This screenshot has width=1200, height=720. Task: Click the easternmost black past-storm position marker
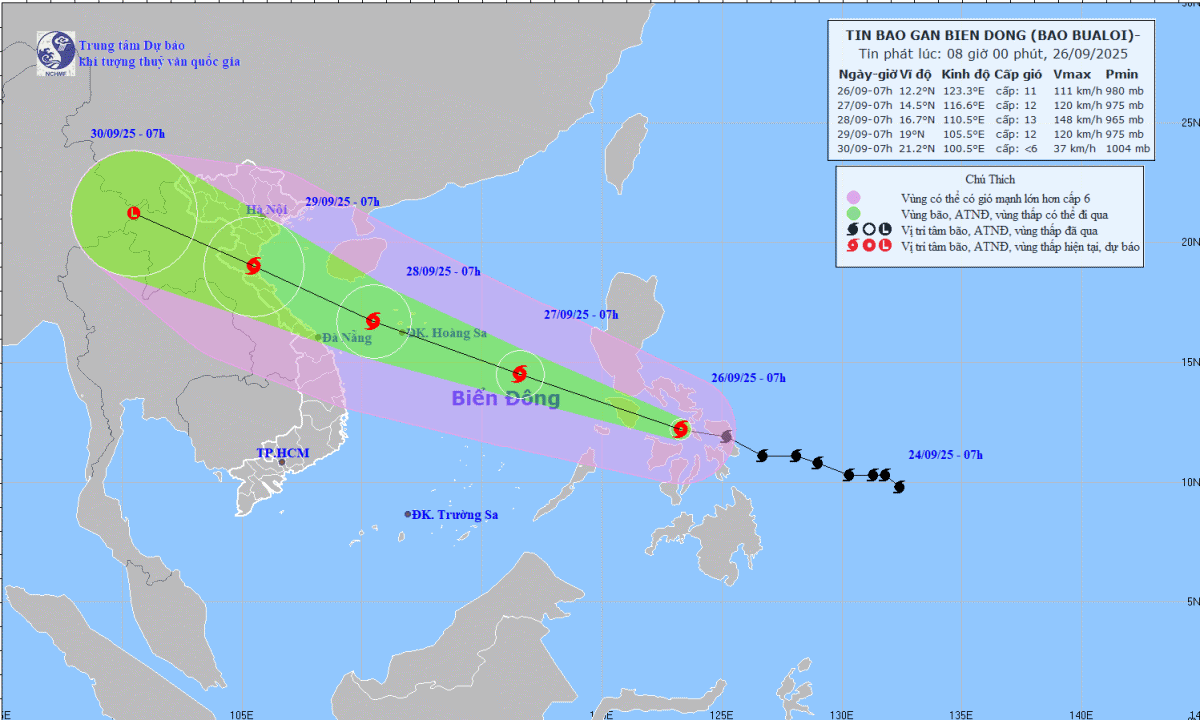pos(898,487)
